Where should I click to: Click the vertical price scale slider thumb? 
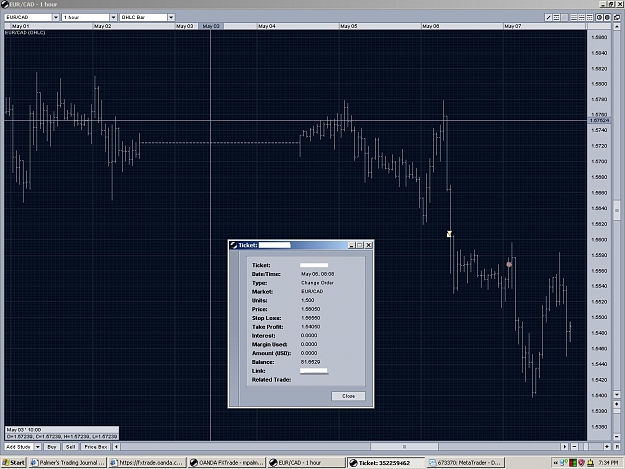617,209
